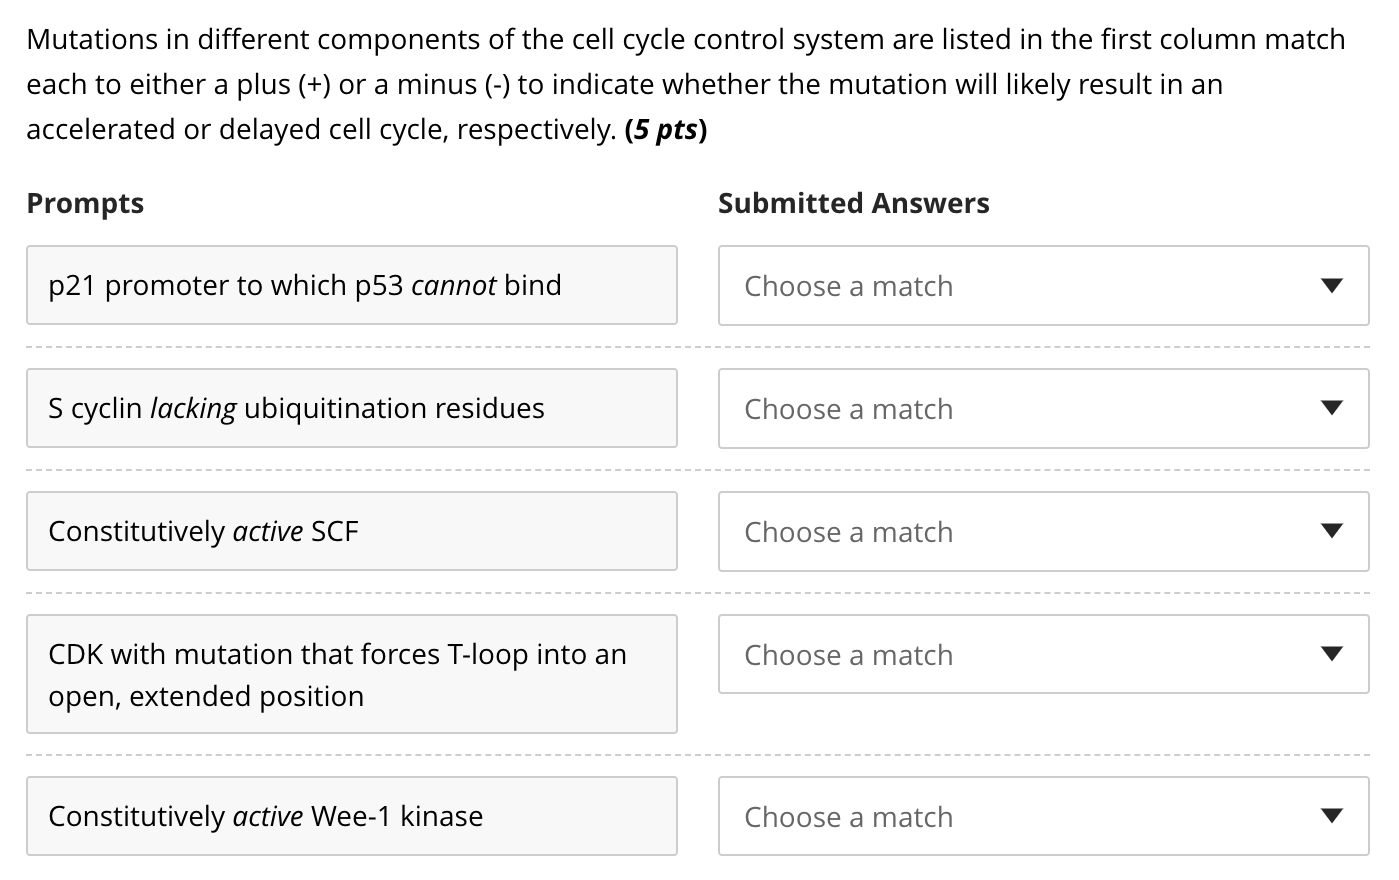Click the arrow icon in CDK T-loop row
This screenshot has width=1399, height=880.
tap(1331, 655)
